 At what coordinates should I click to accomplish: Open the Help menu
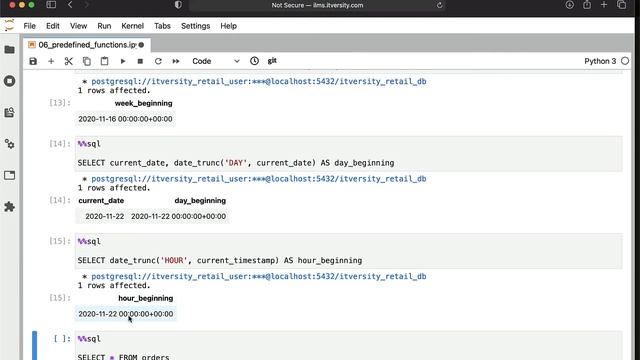tap(229, 26)
